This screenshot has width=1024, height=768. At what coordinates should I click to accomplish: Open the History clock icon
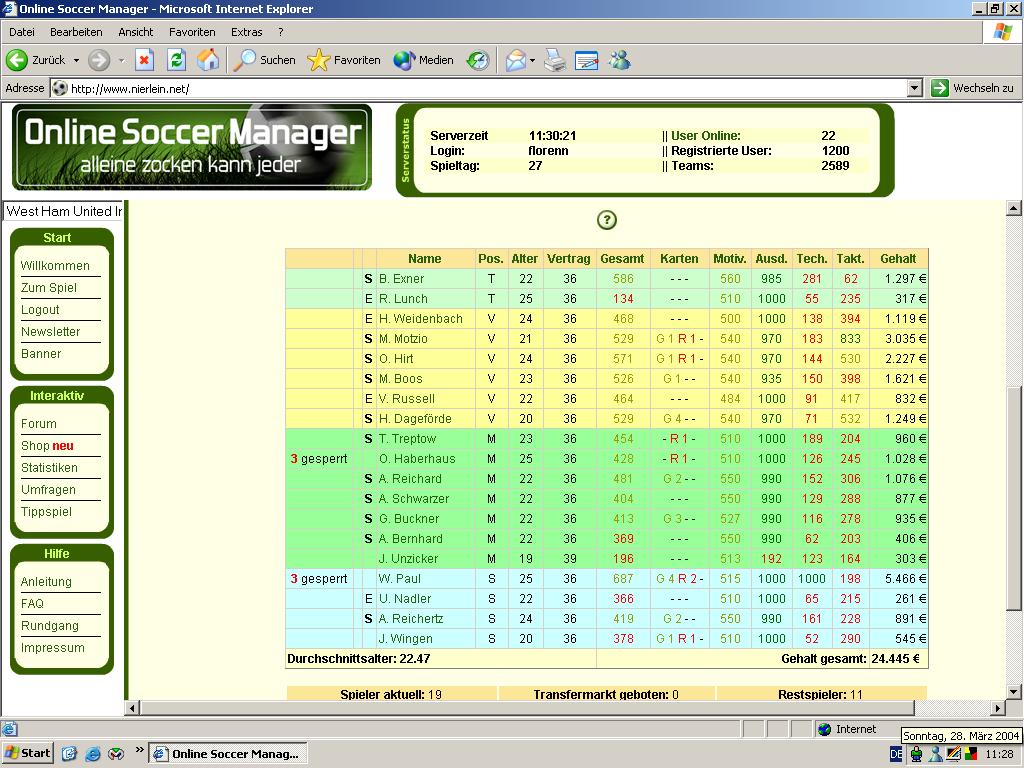point(478,60)
